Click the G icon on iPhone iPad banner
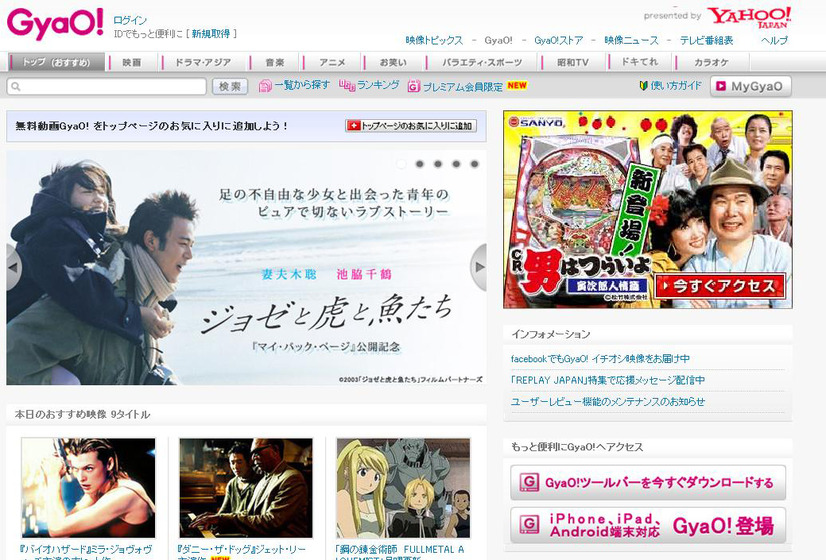Screen dimensions: 826x560 click(x=529, y=525)
